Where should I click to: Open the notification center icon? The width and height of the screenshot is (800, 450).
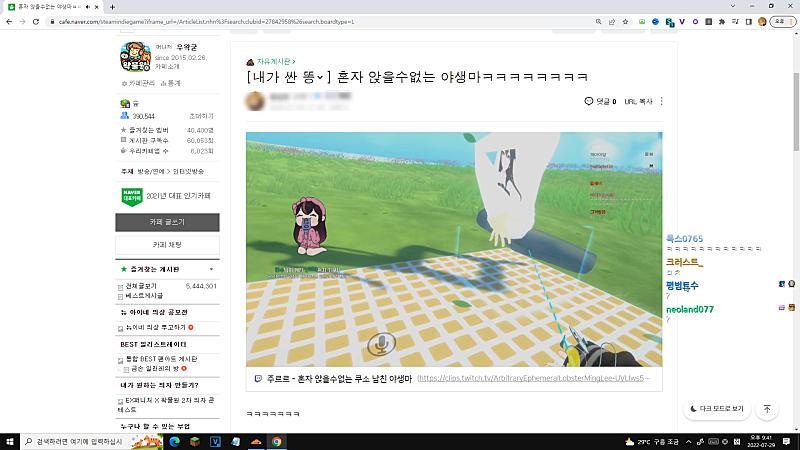pyautogui.click(x=787, y=442)
